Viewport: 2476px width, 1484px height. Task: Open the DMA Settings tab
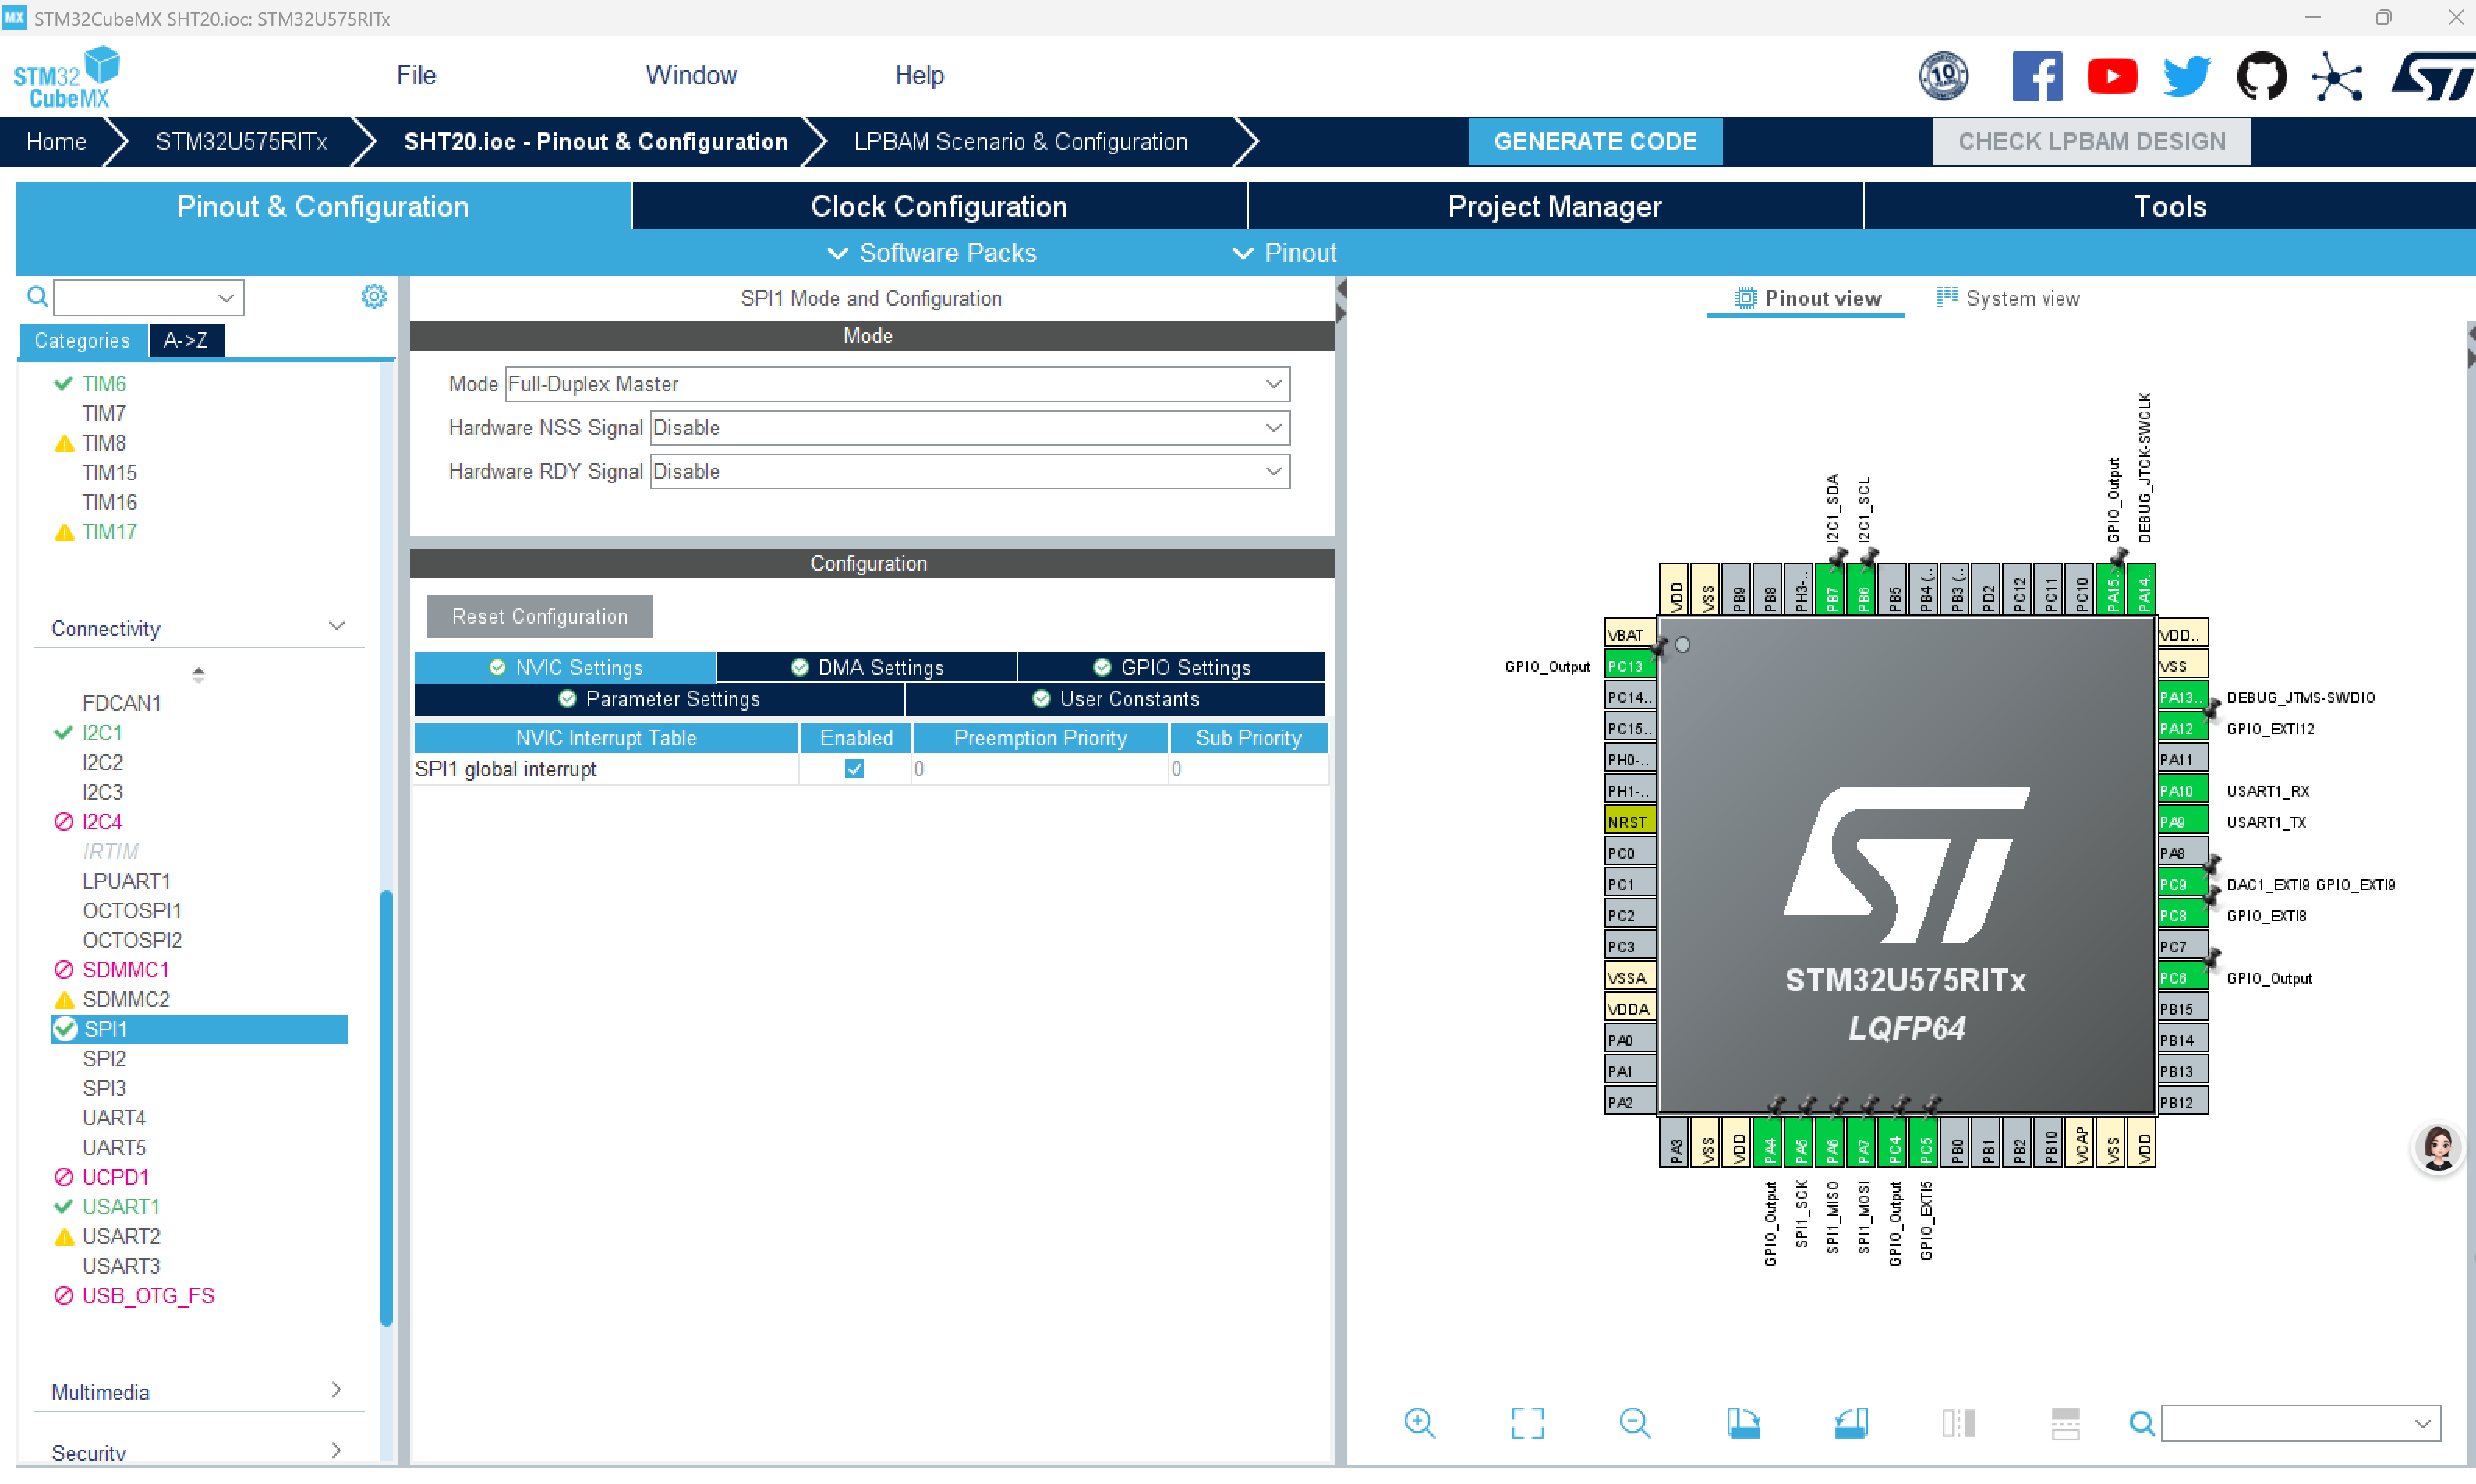[866, 667]
